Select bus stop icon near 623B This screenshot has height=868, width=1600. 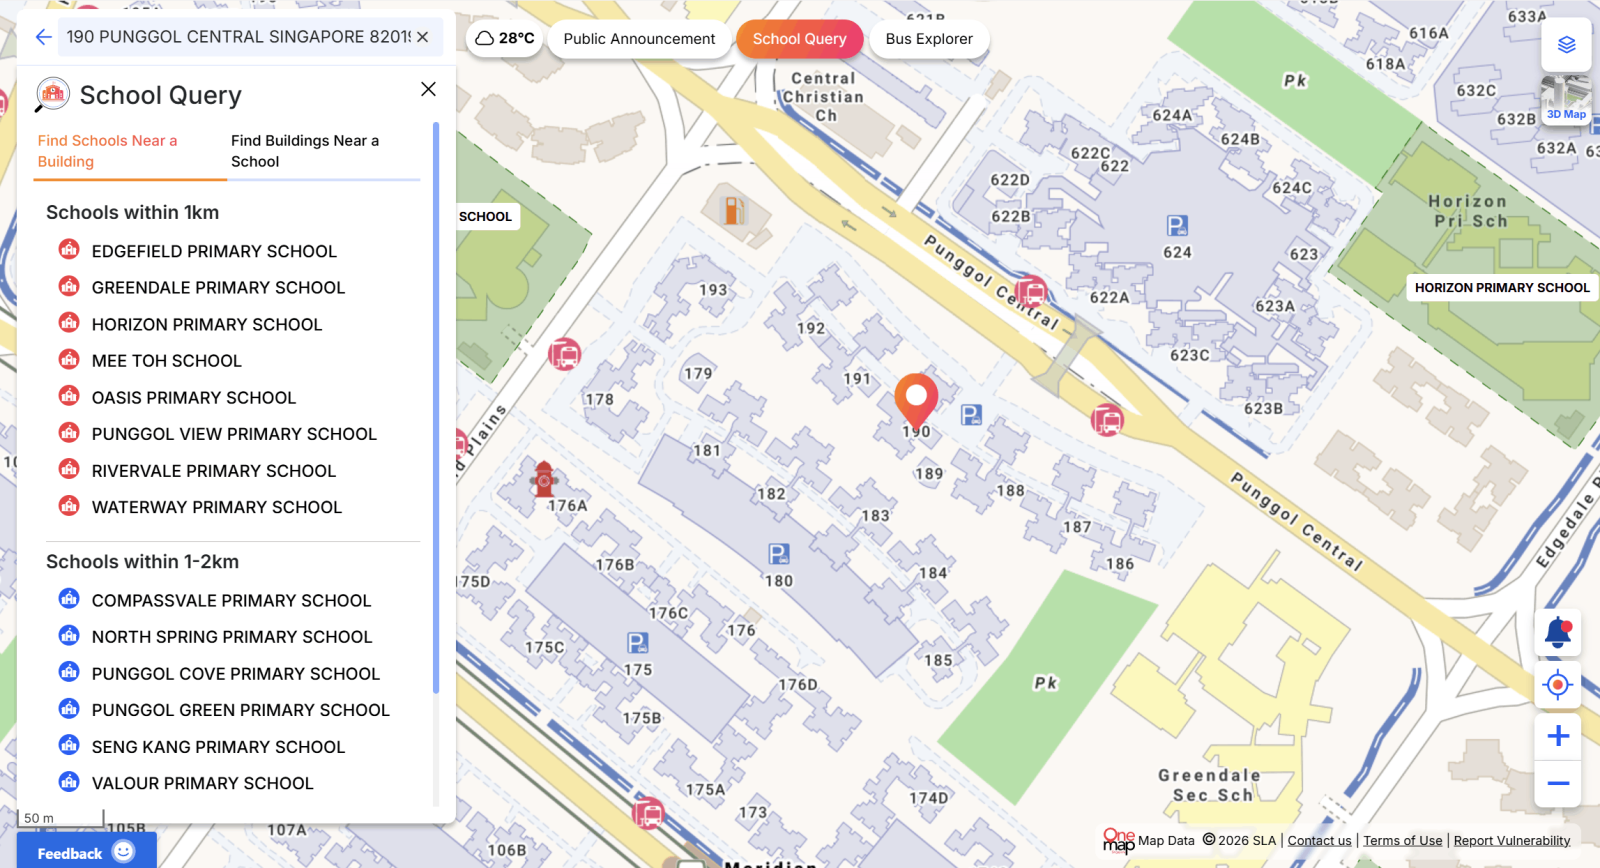point(1107,420)
